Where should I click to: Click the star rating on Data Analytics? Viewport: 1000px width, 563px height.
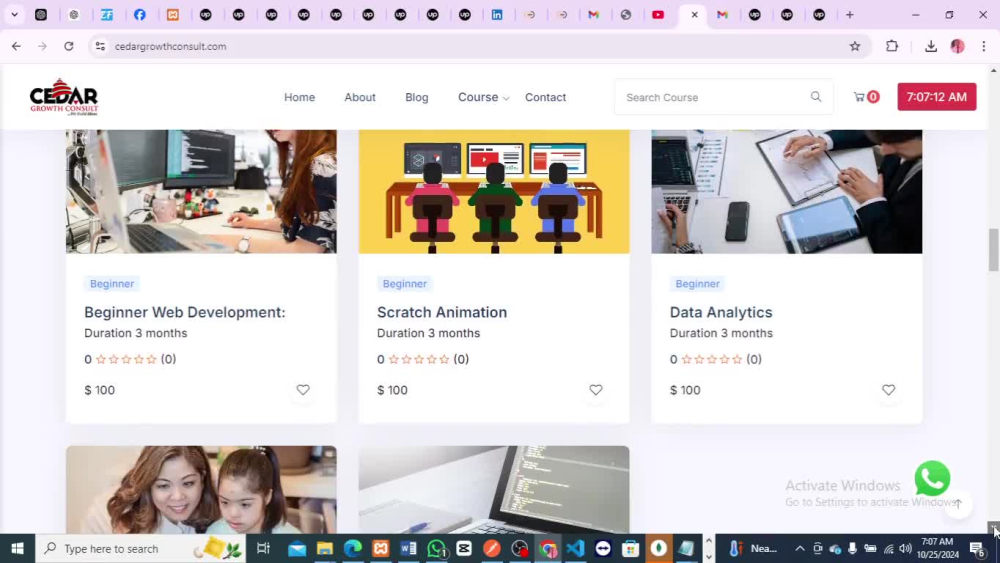[711, 359]
